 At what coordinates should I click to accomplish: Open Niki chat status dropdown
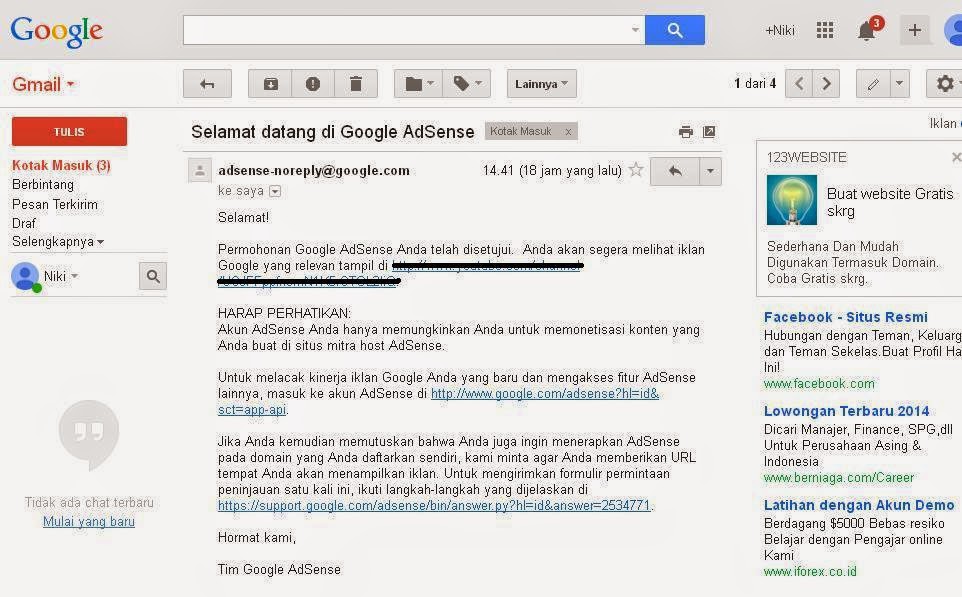61,276
